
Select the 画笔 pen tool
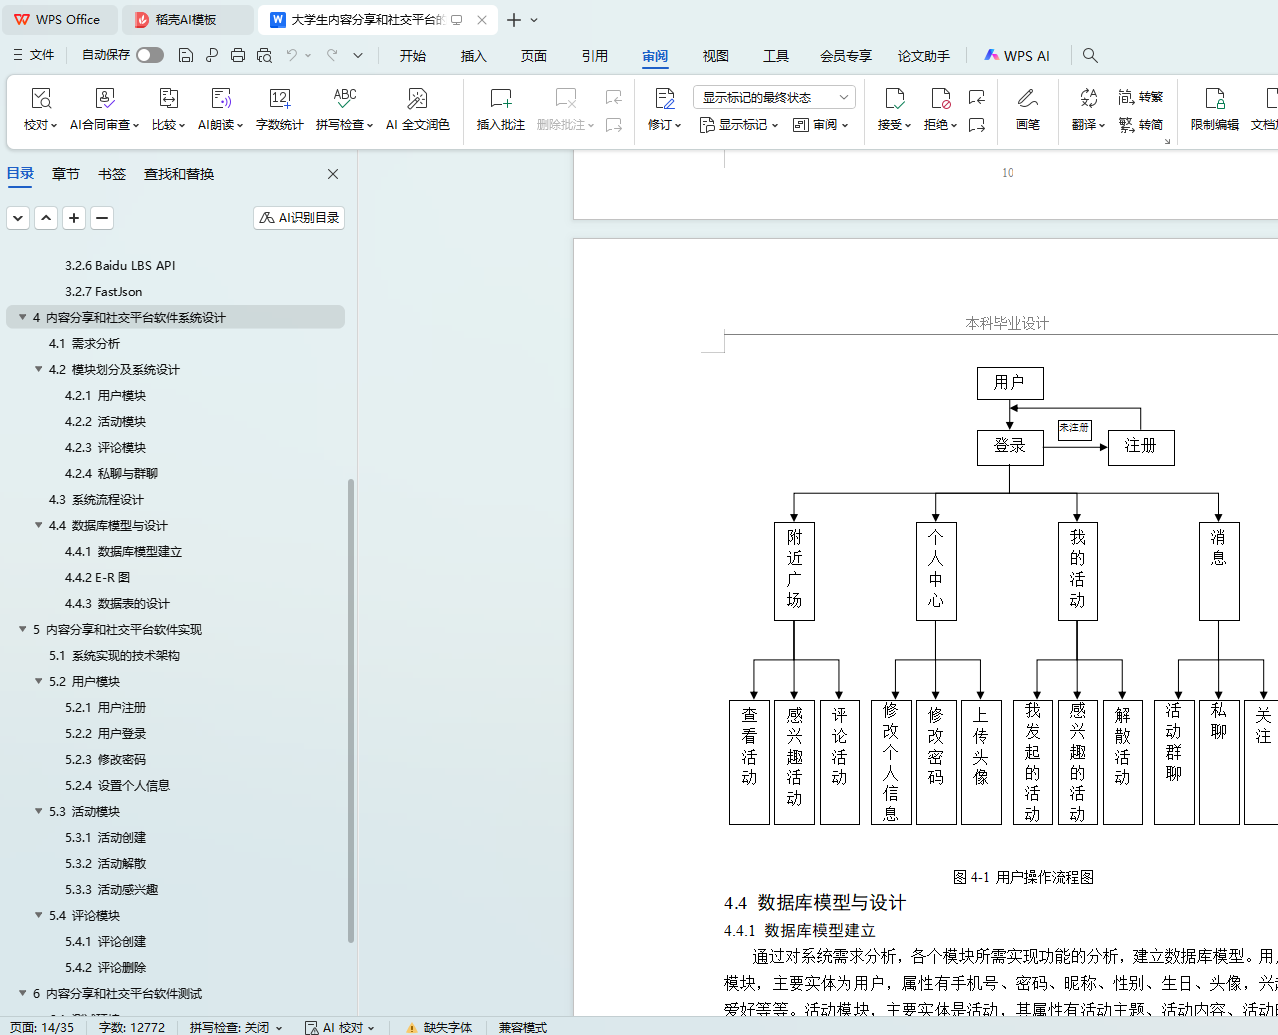1027,109
